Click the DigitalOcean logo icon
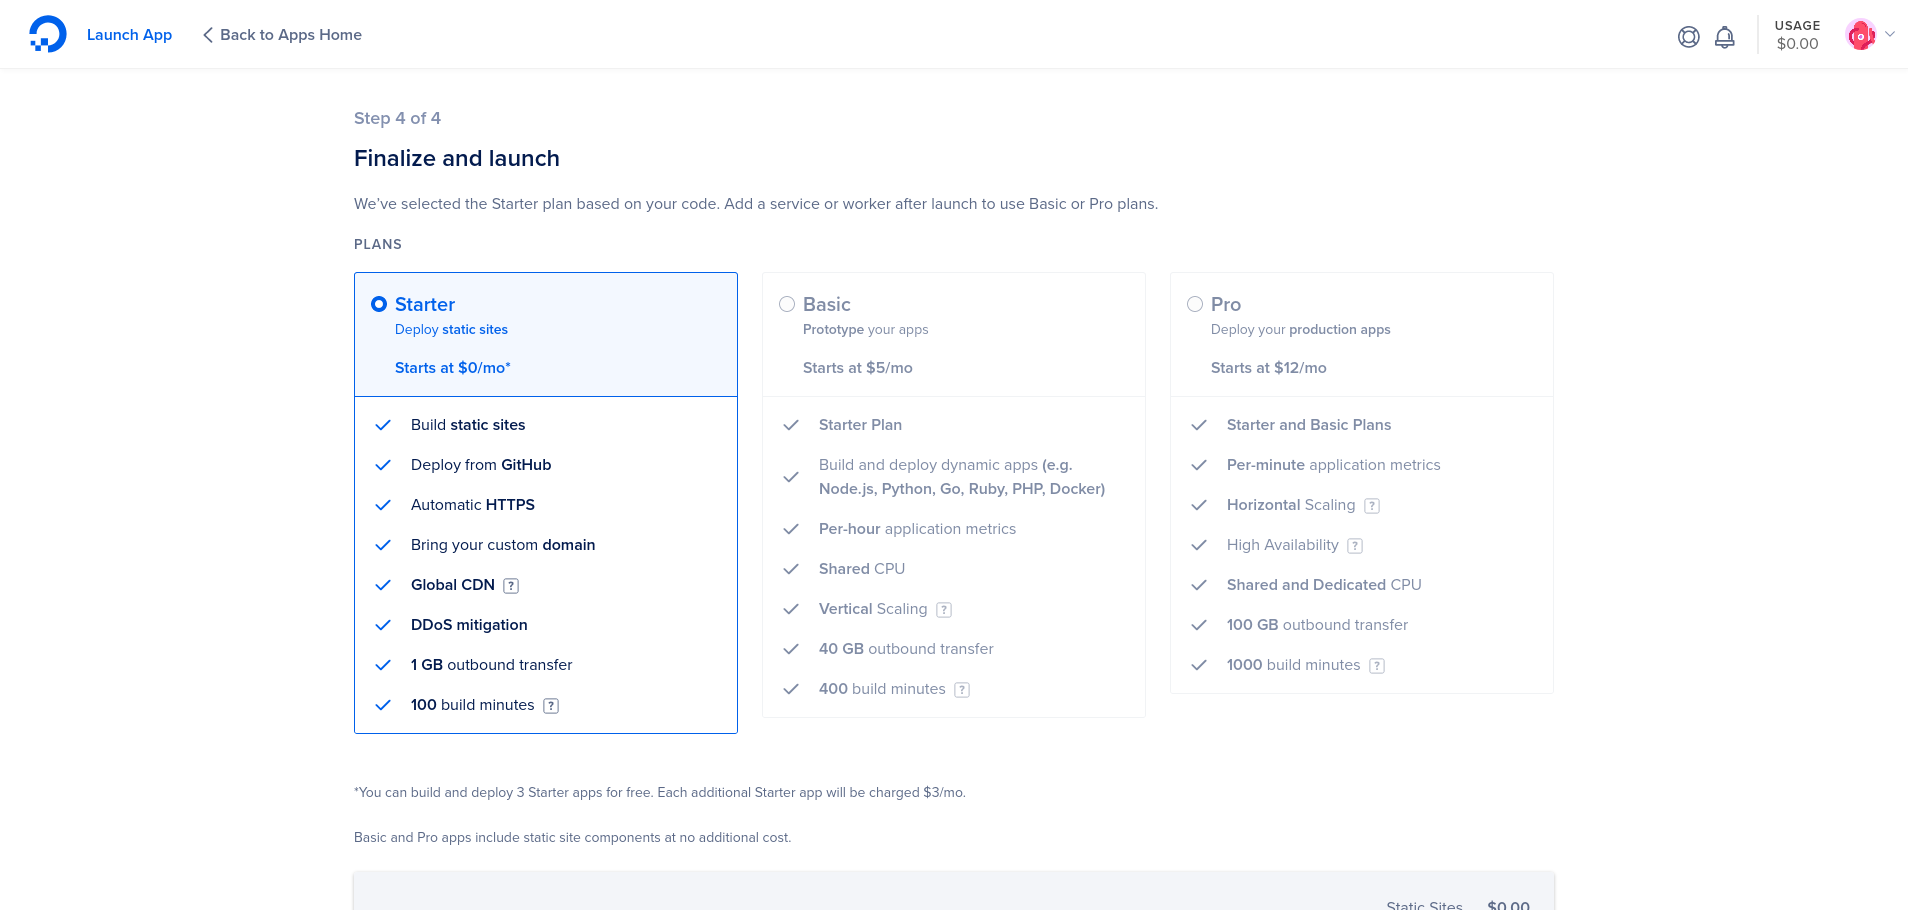The width and height of the screenshot is (1908, 910). tap(47, 34)
